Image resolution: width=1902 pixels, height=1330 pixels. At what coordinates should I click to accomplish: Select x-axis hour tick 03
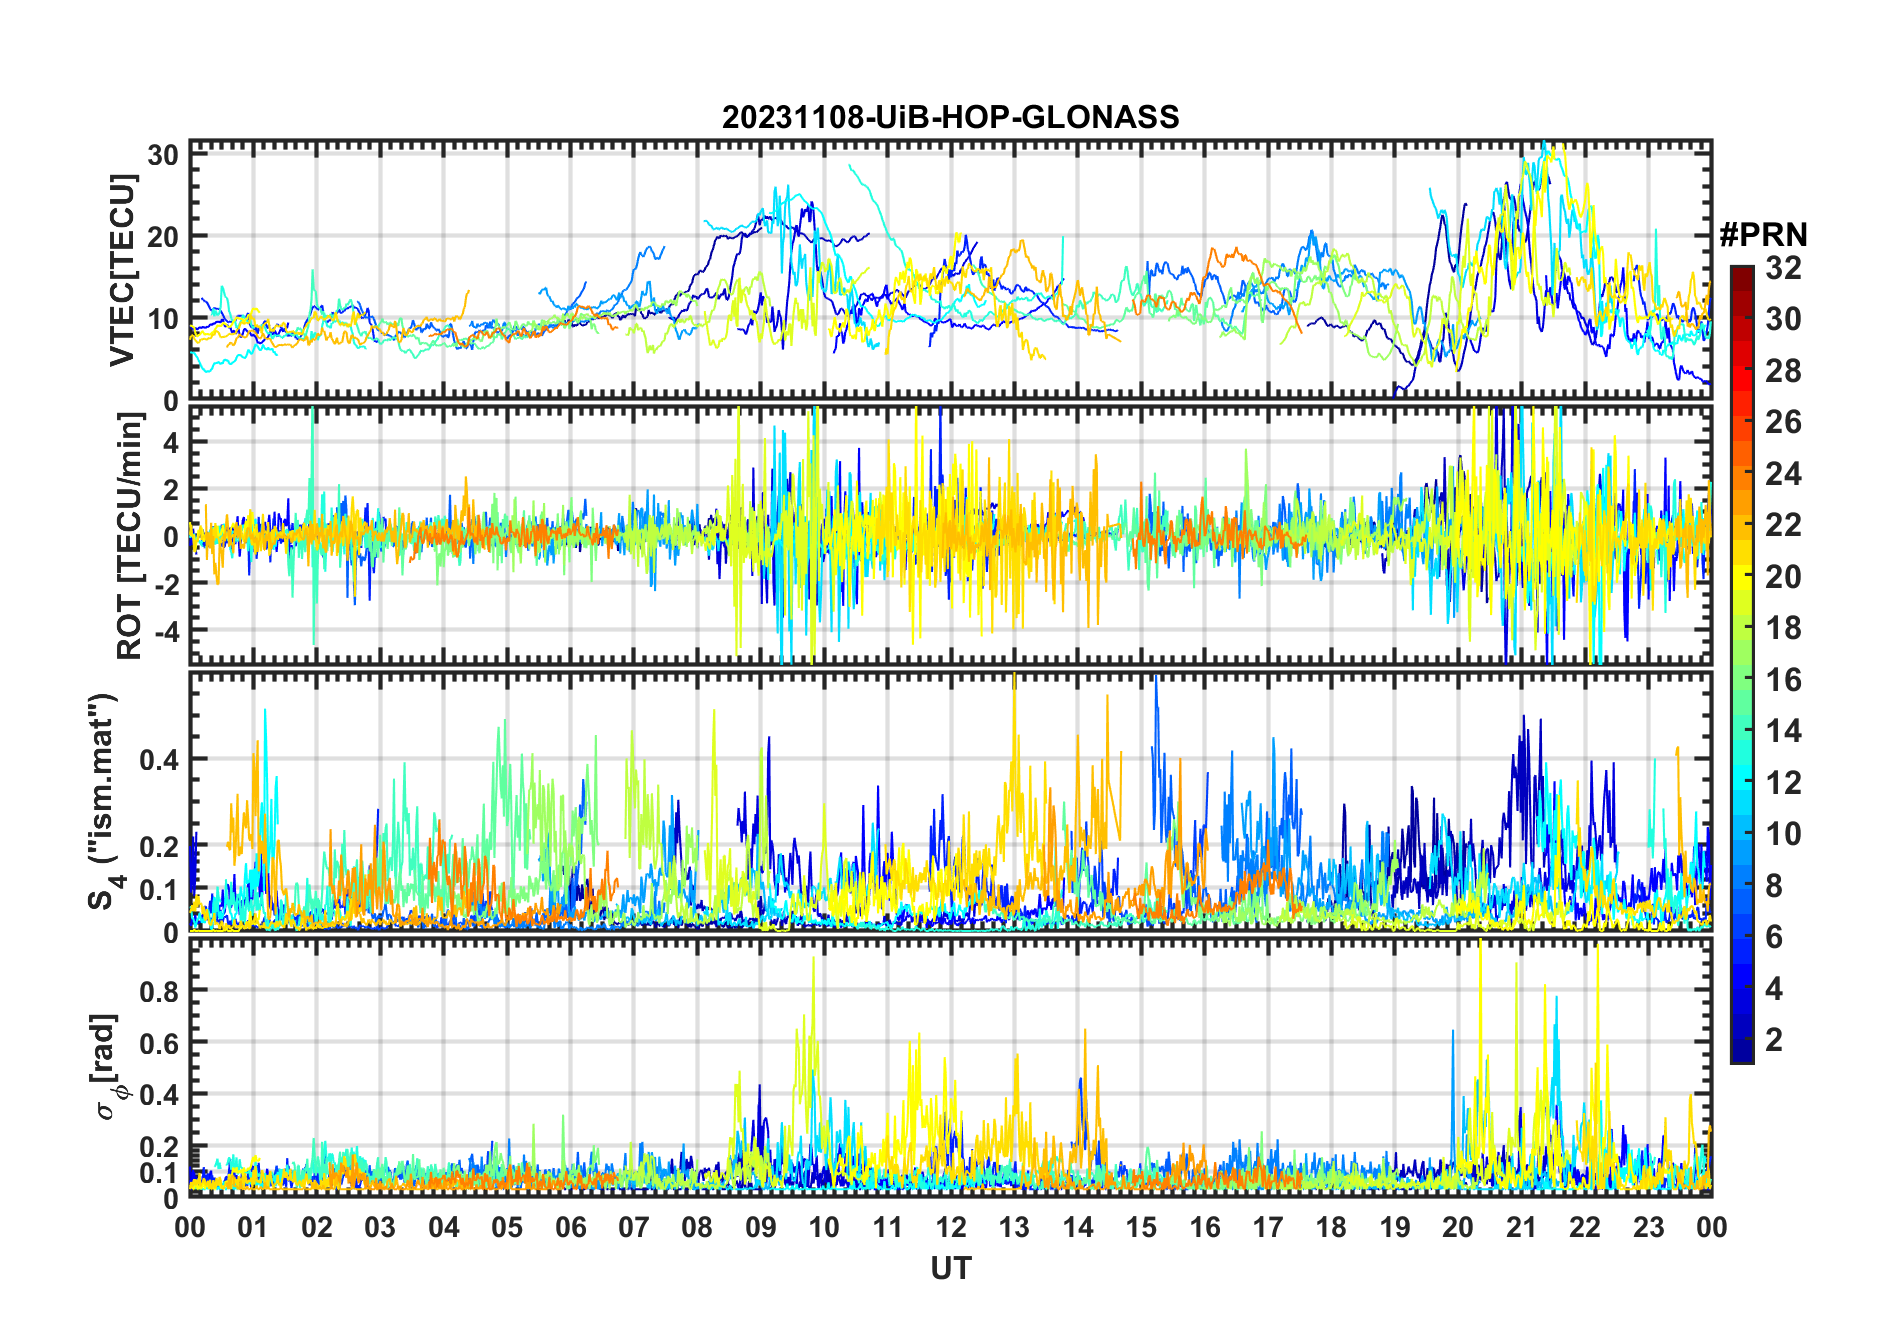click(380, 1227)
